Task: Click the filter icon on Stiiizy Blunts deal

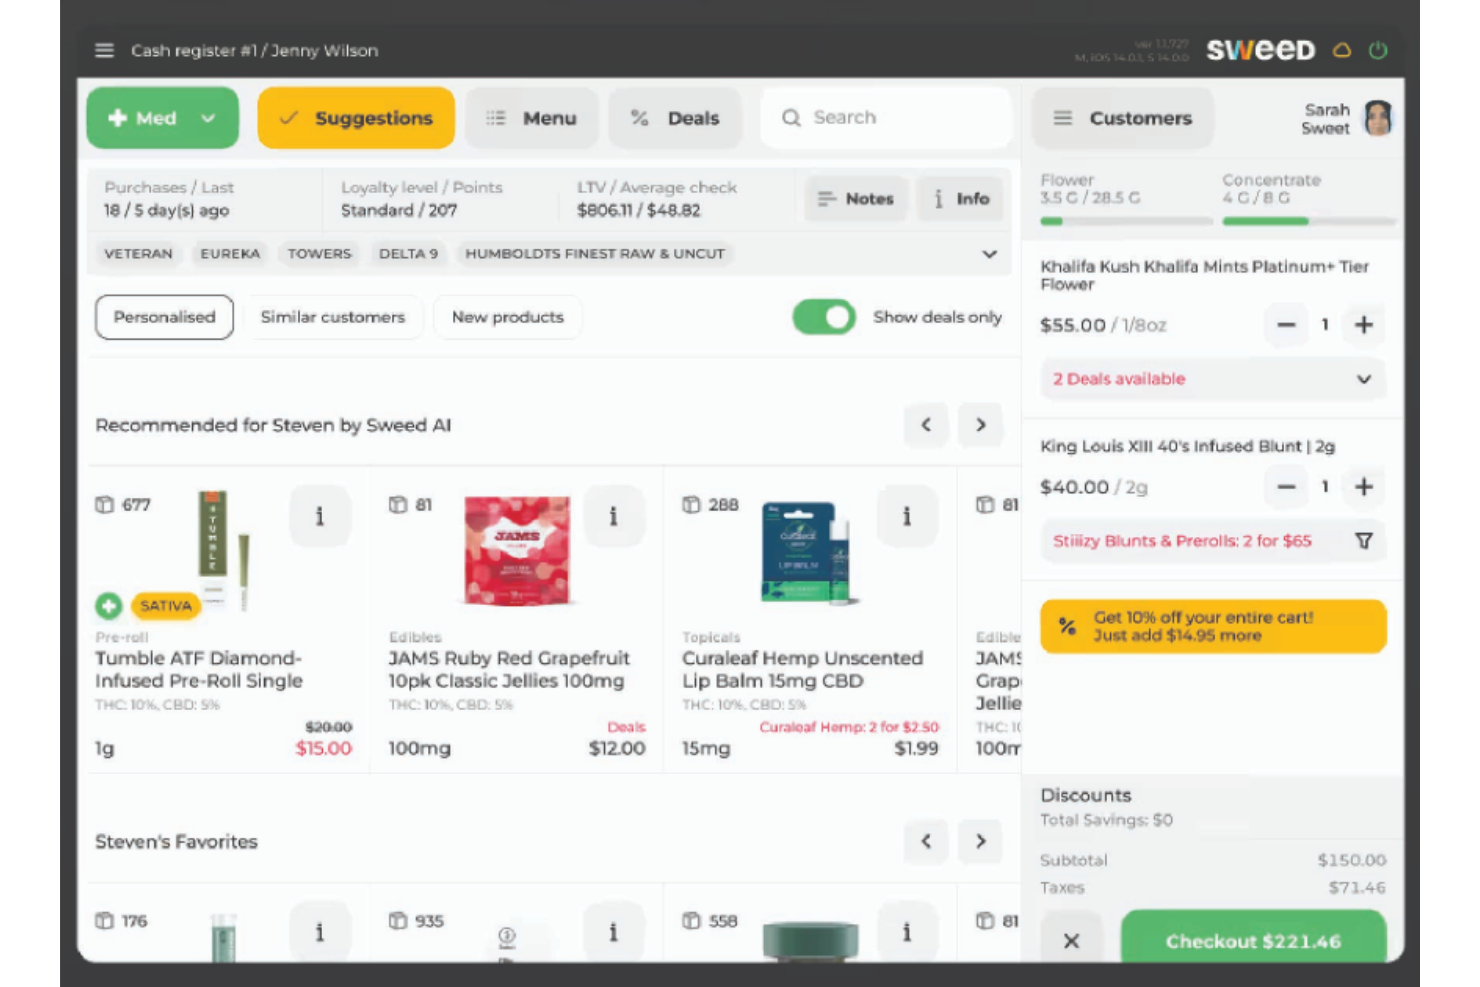Action: point(1364,541)
